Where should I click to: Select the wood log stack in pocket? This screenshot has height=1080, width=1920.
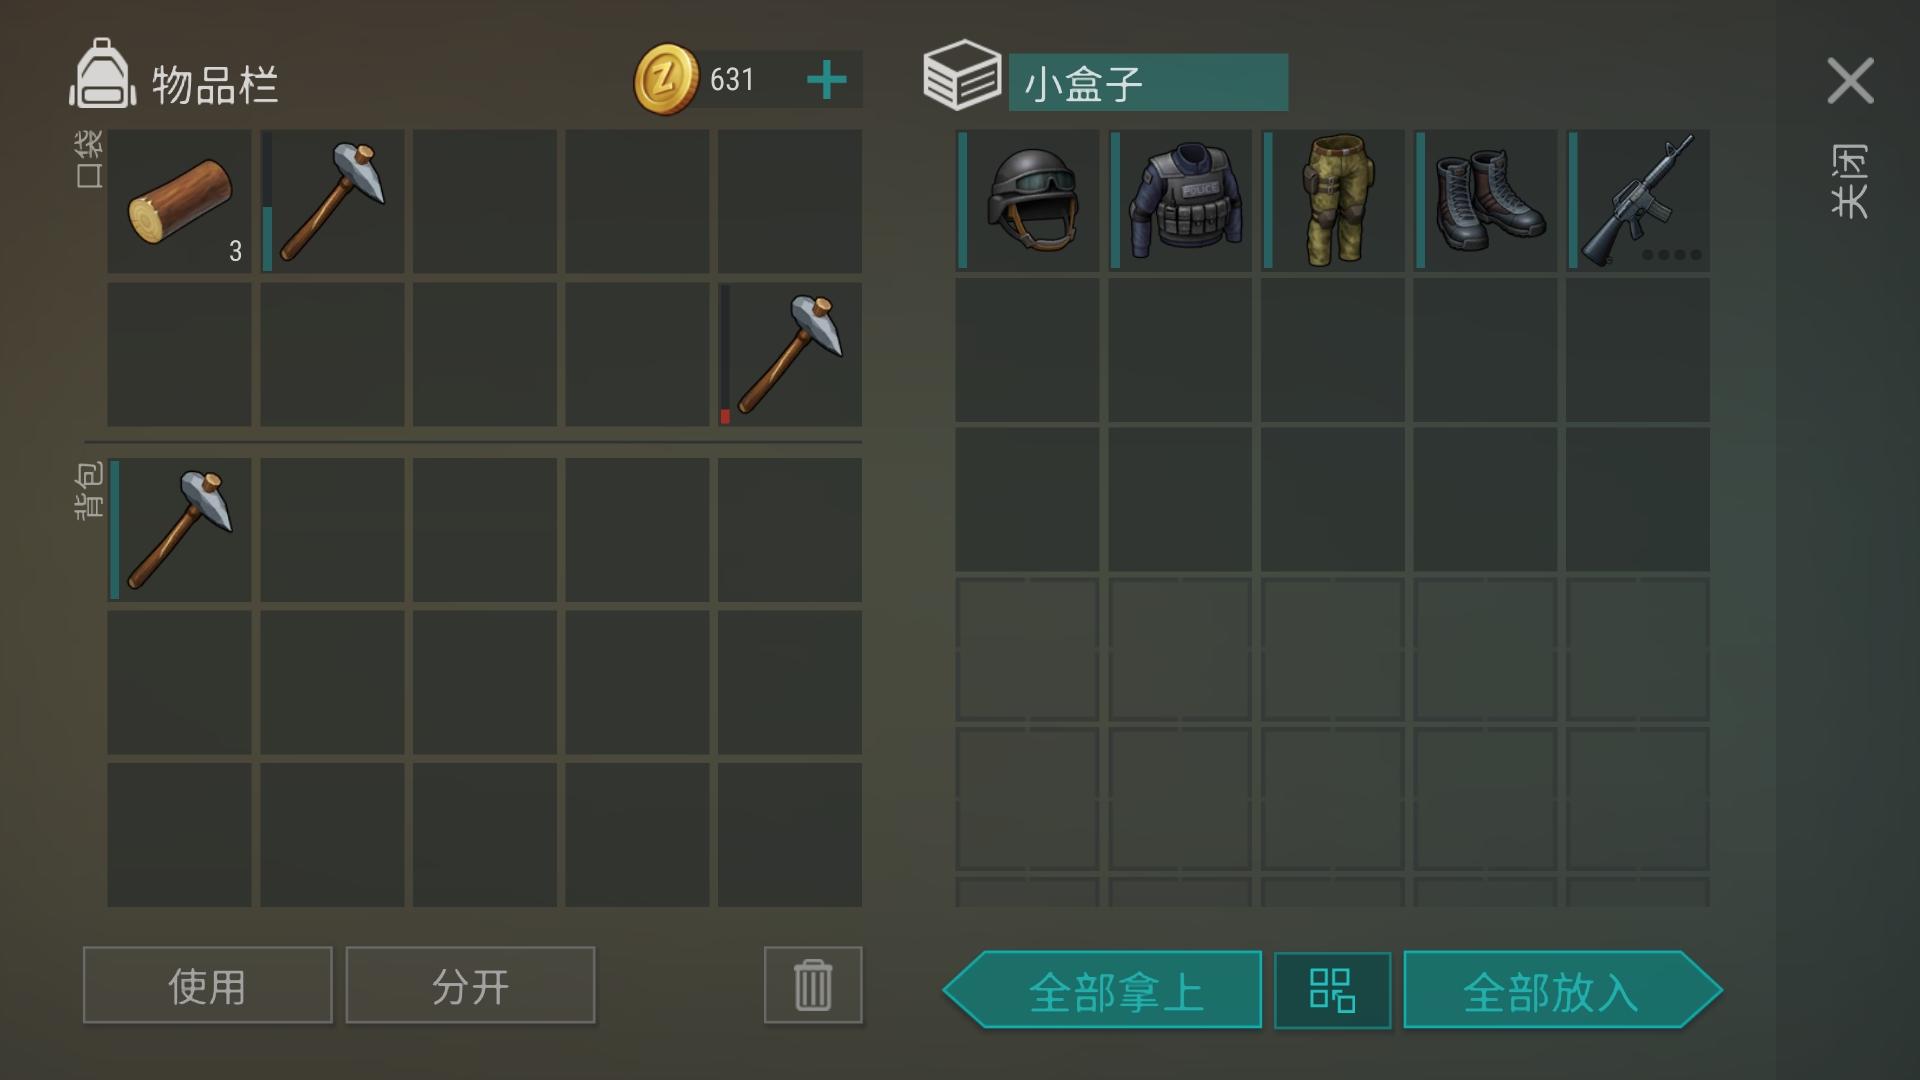(180, 201)
